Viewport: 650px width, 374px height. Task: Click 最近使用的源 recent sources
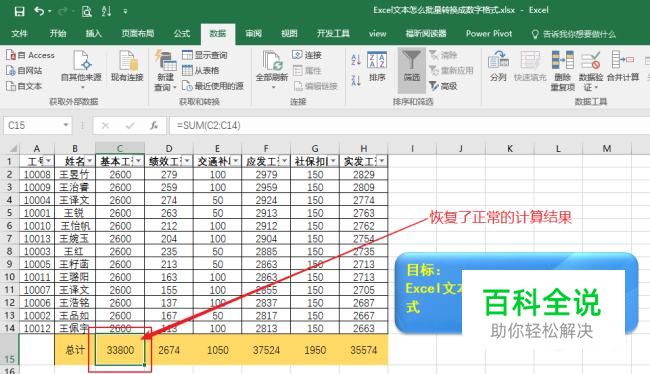(213, 86)
